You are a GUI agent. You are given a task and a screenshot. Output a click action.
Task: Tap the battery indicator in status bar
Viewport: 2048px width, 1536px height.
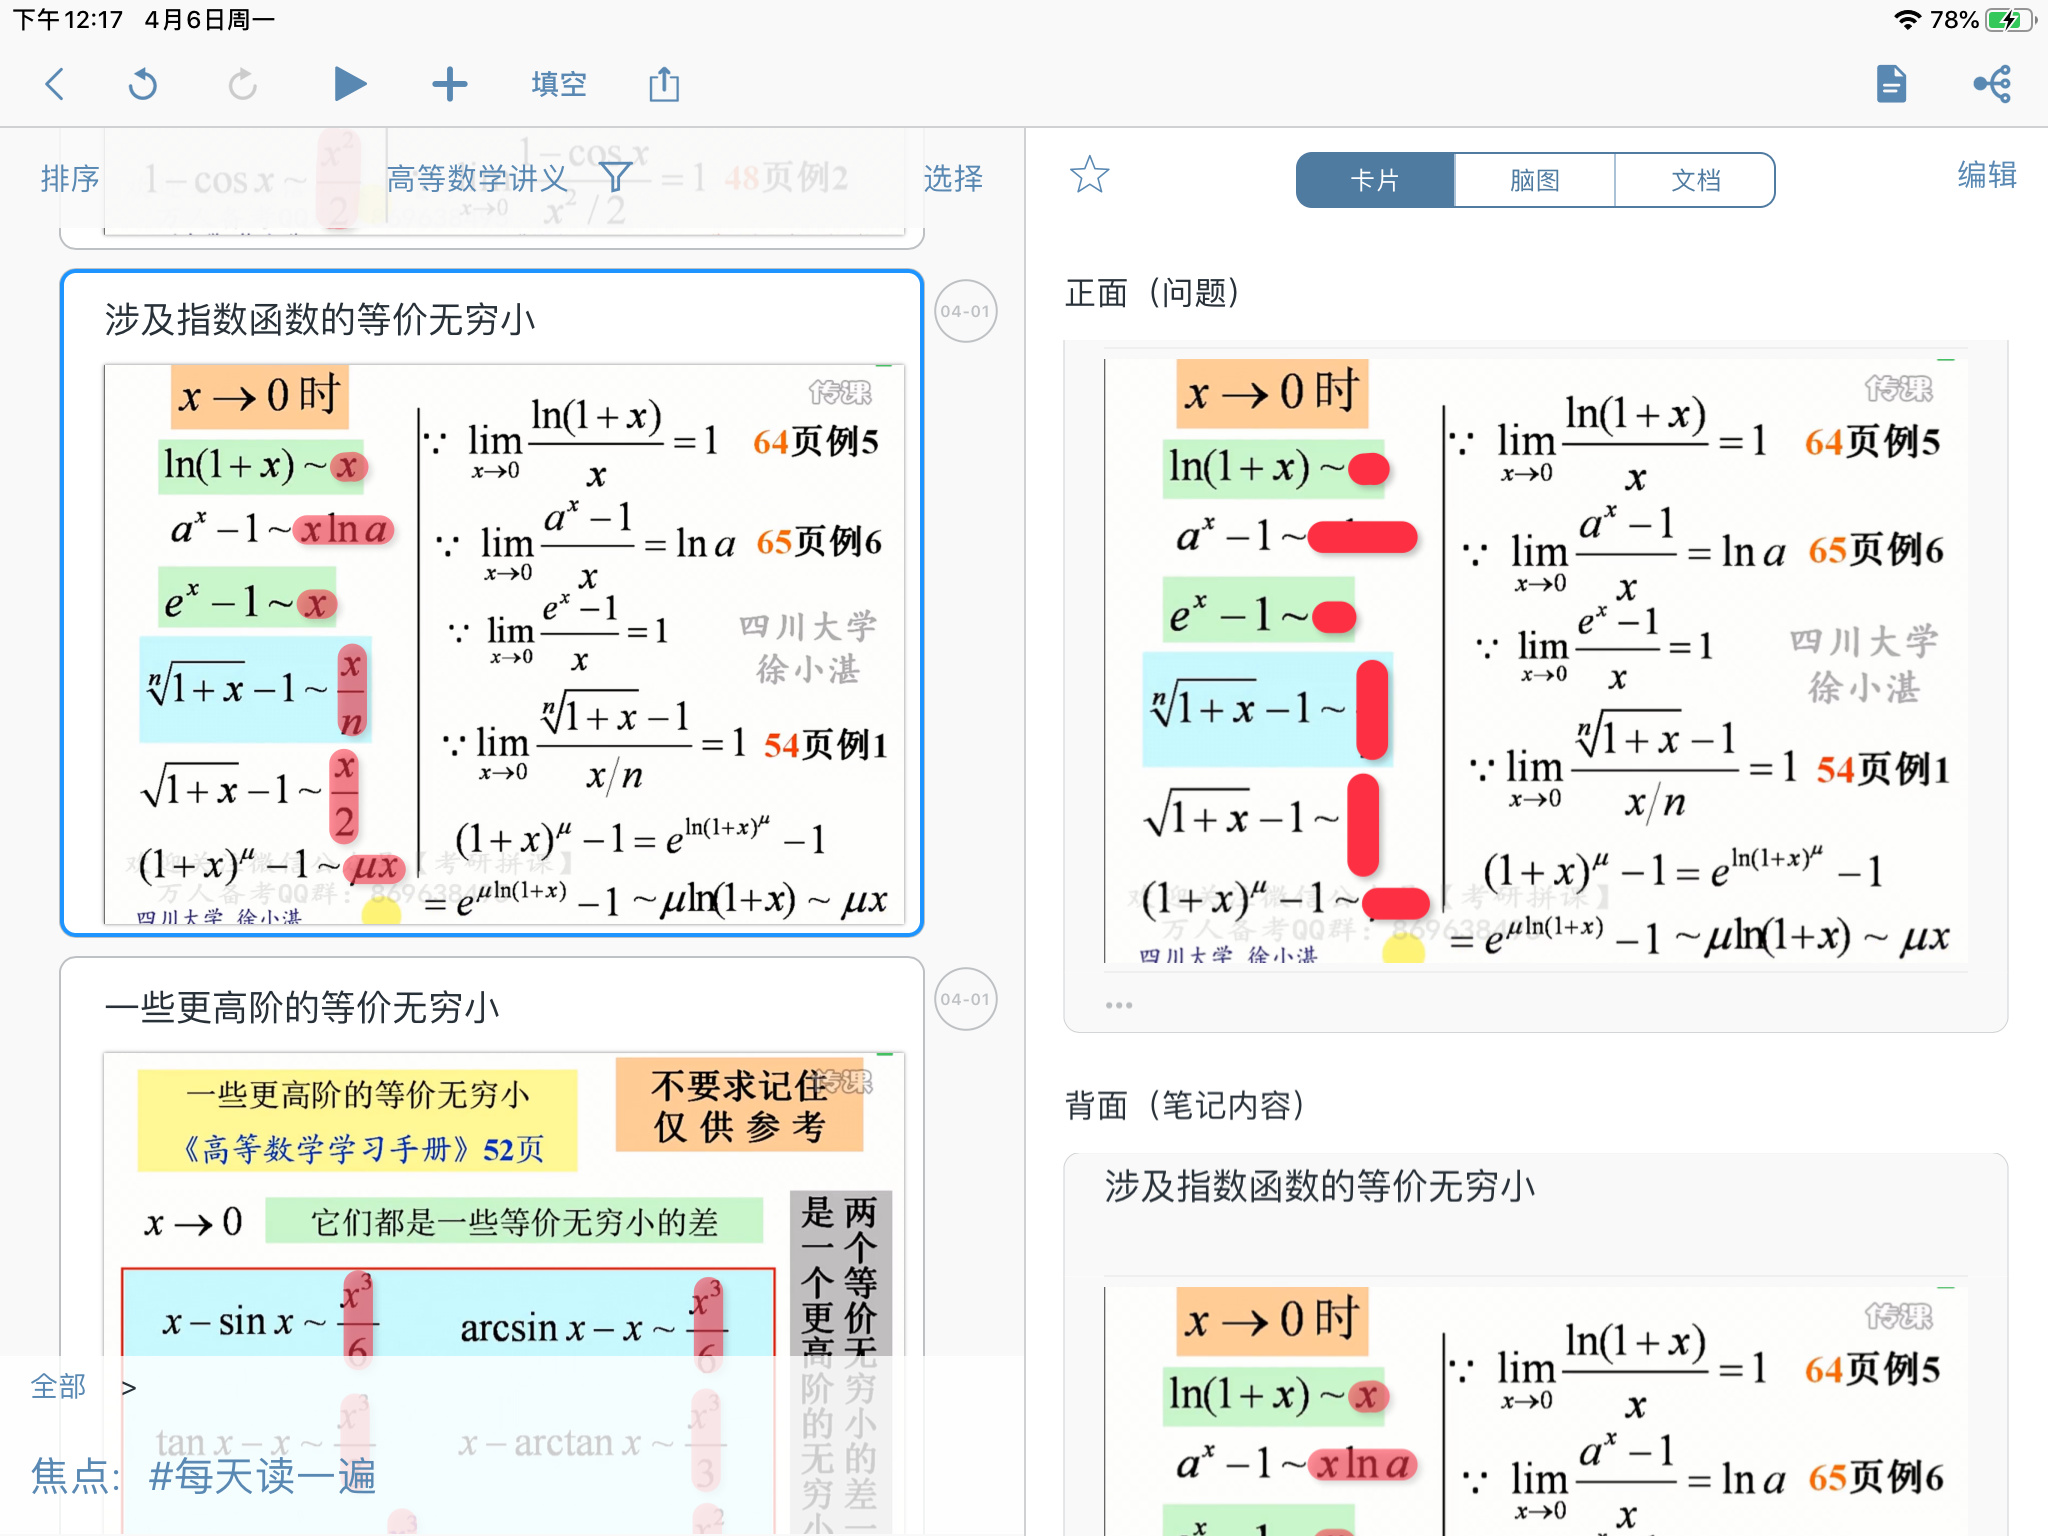coord(2011,20)
